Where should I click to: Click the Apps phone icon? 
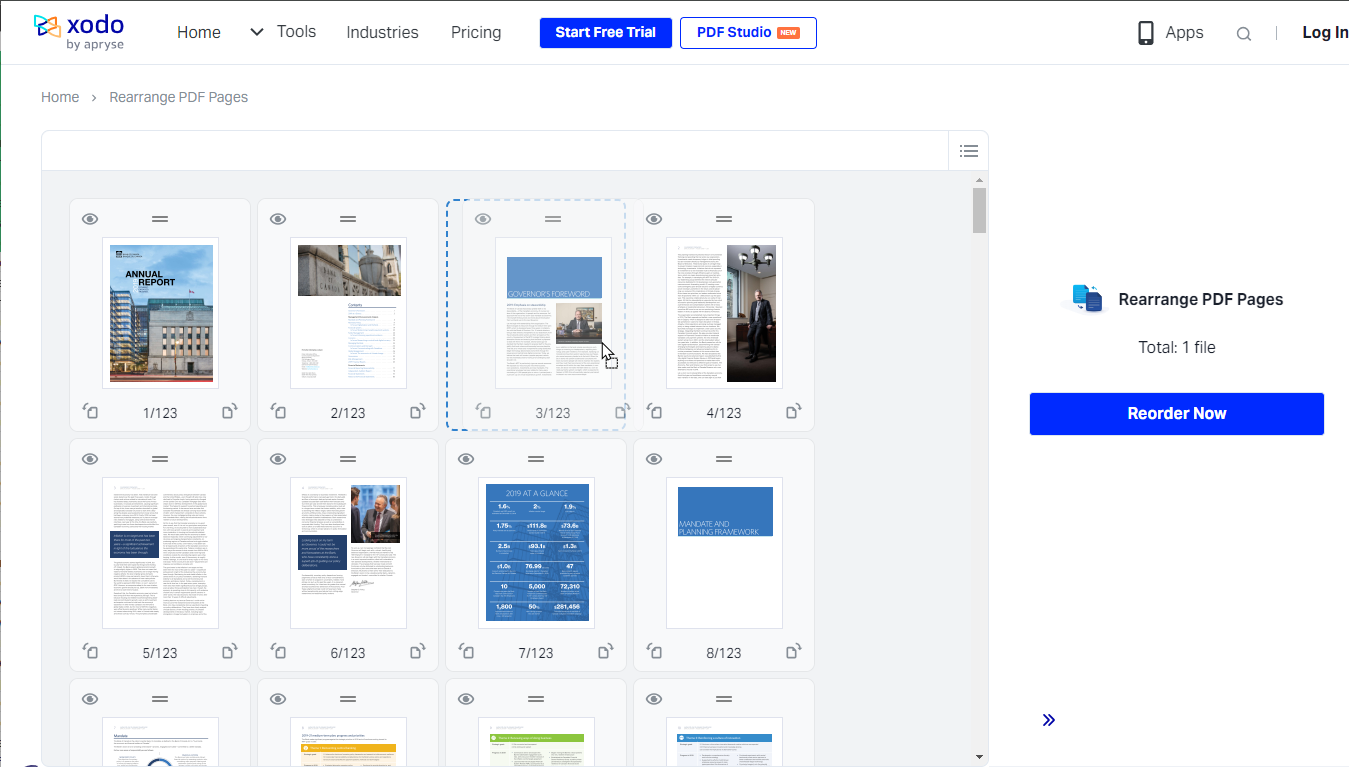[x=1146, y=33]
